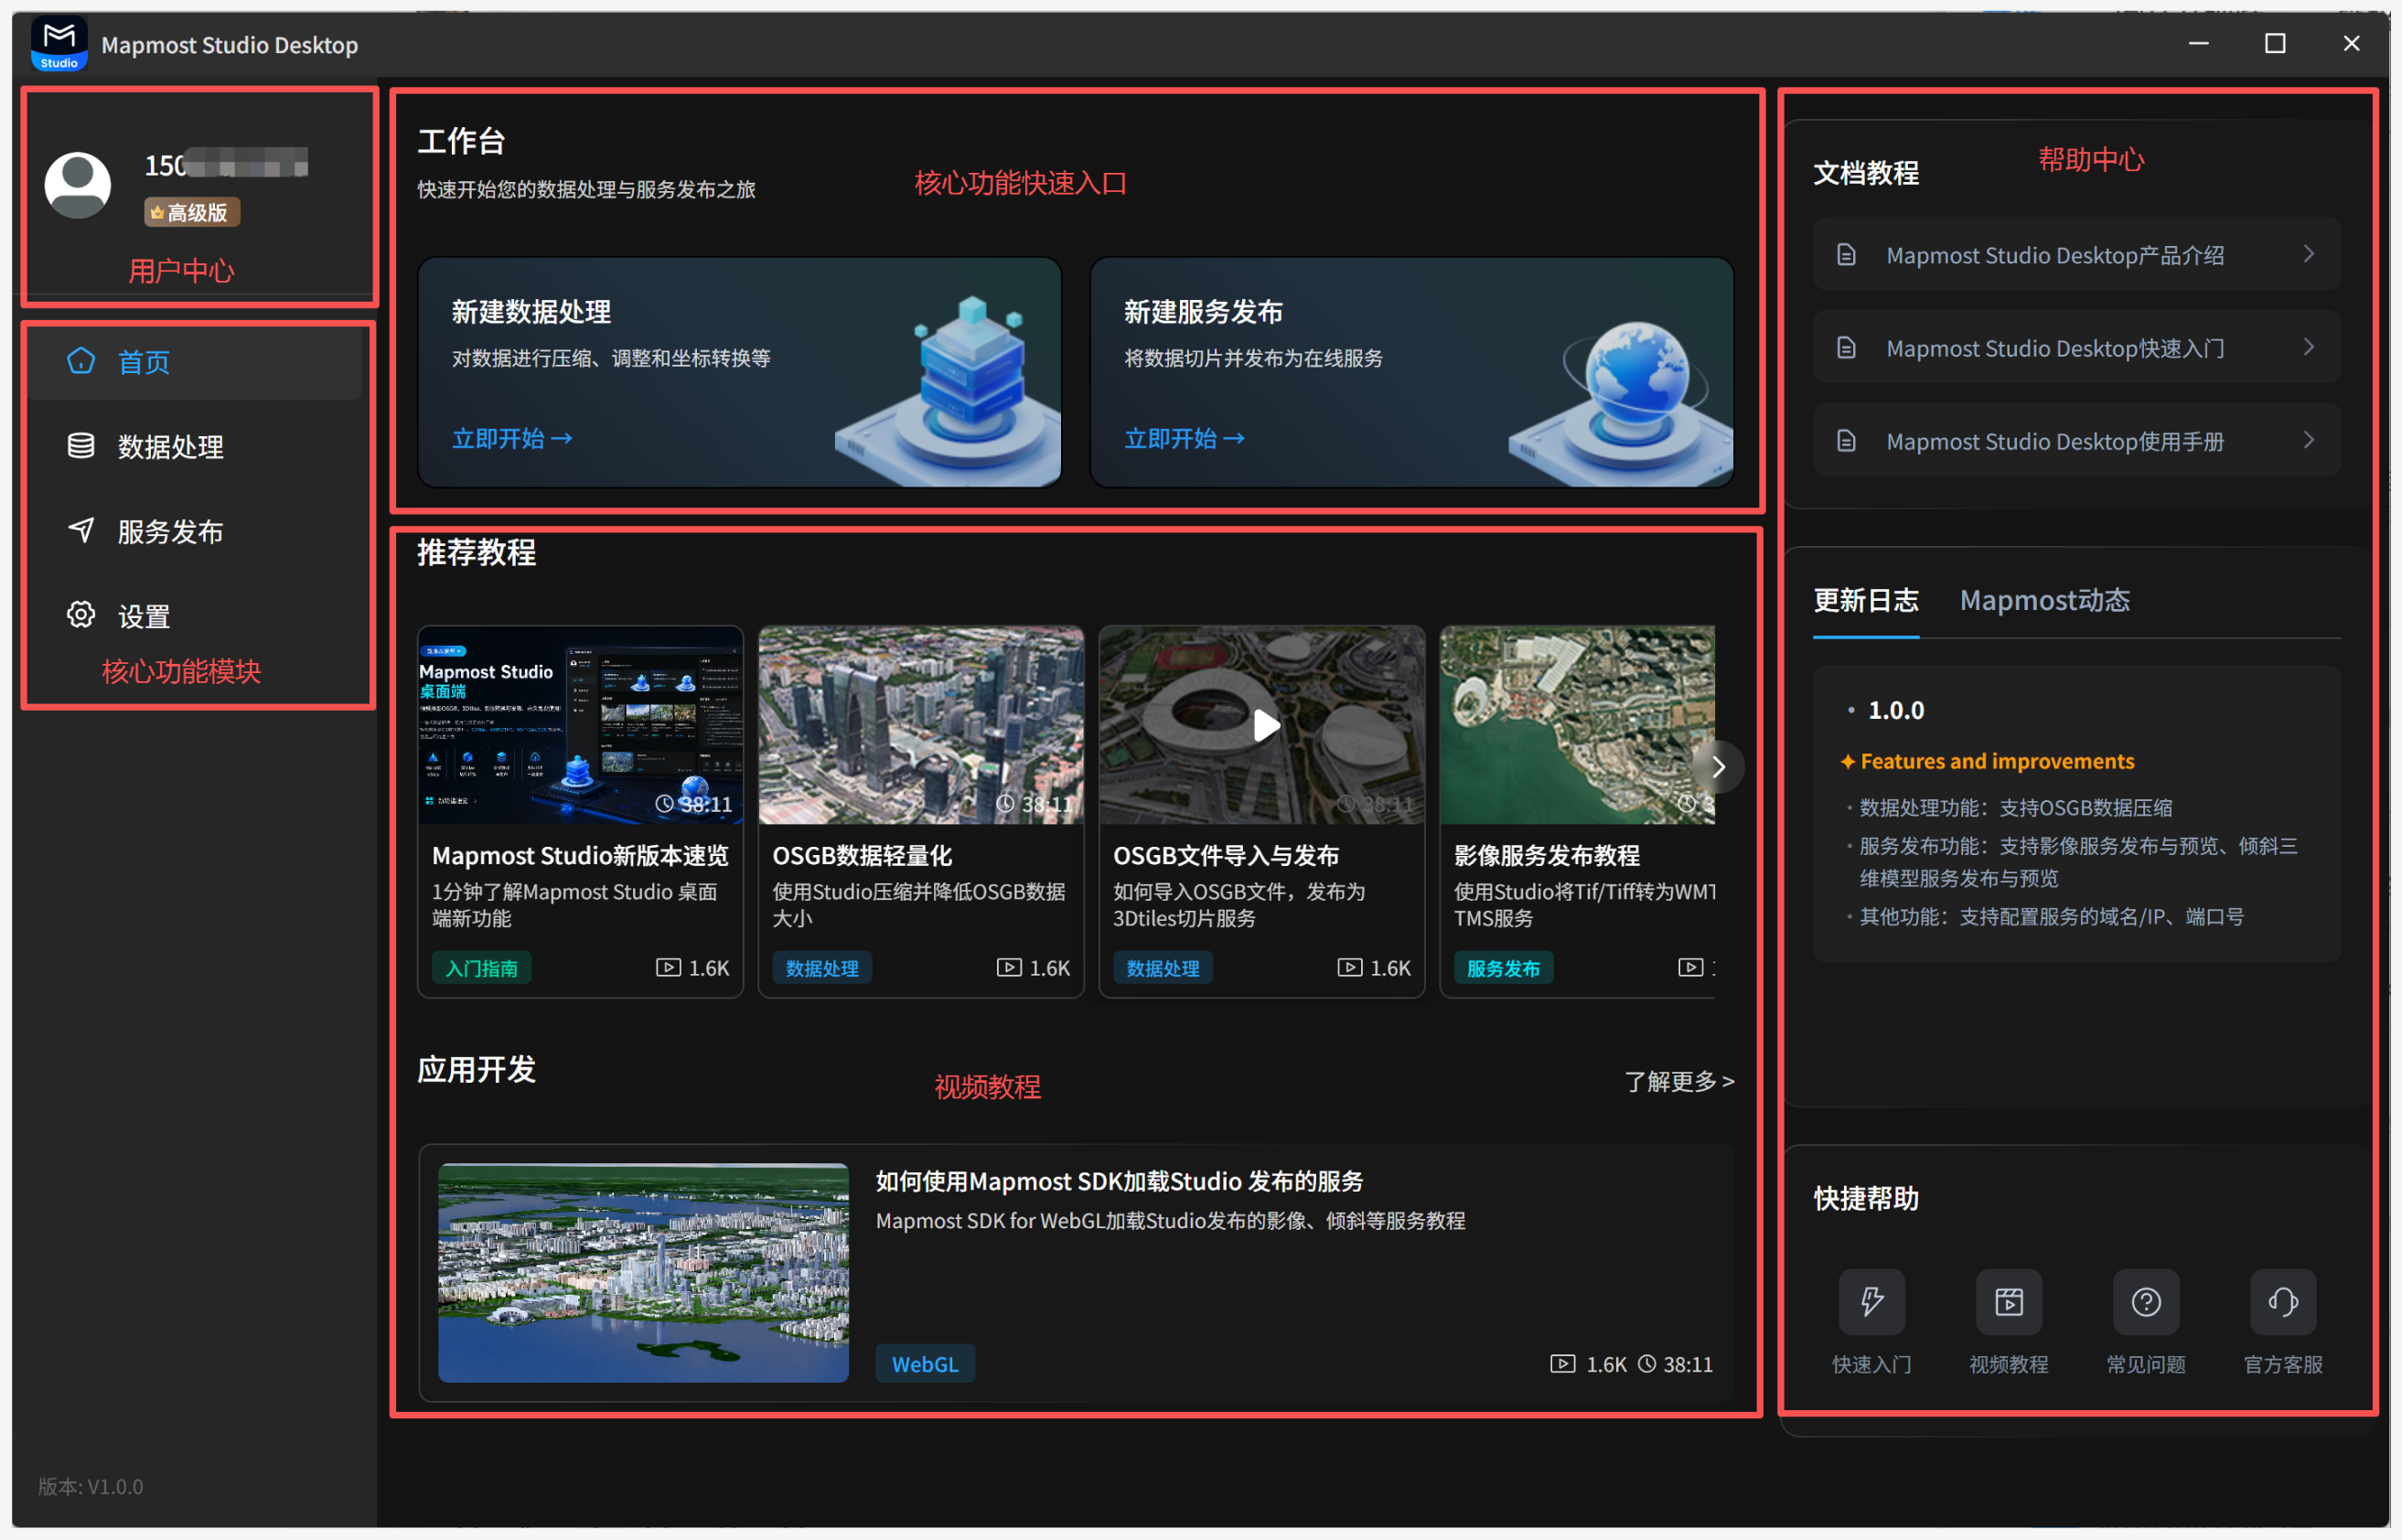Click the database icon beside 数据处理

(81, 446)
